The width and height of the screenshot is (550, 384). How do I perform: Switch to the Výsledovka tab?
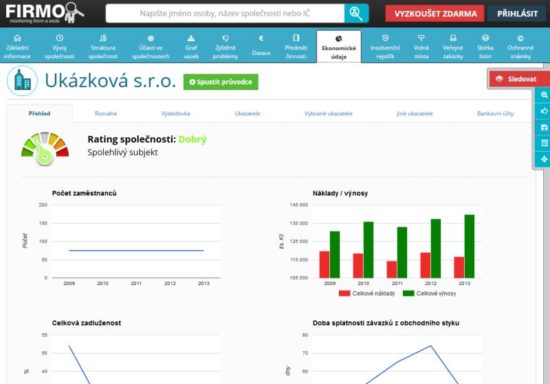(x=175, y=114)
